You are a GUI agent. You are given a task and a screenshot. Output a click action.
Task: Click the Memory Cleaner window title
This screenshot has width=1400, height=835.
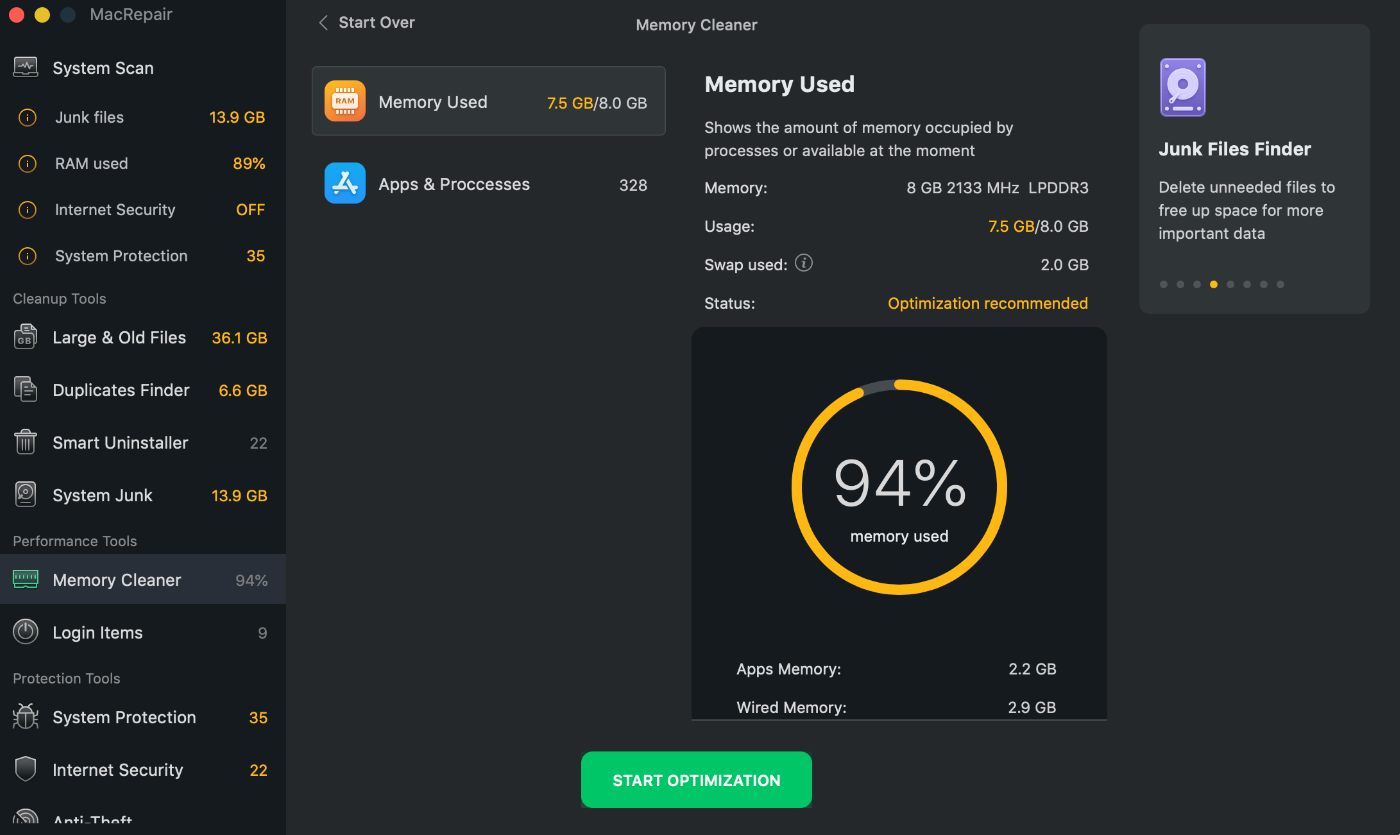(x=697, y=25)
